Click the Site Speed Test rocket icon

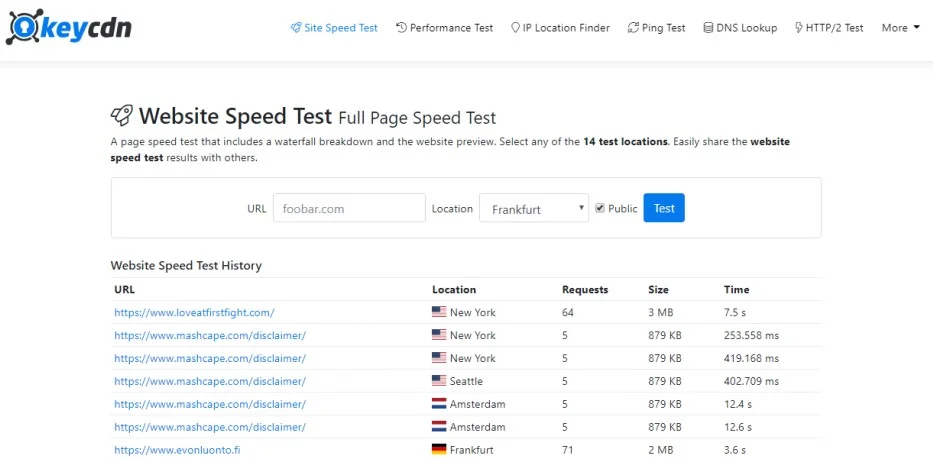pyautogui.click(x=296, y=27)
